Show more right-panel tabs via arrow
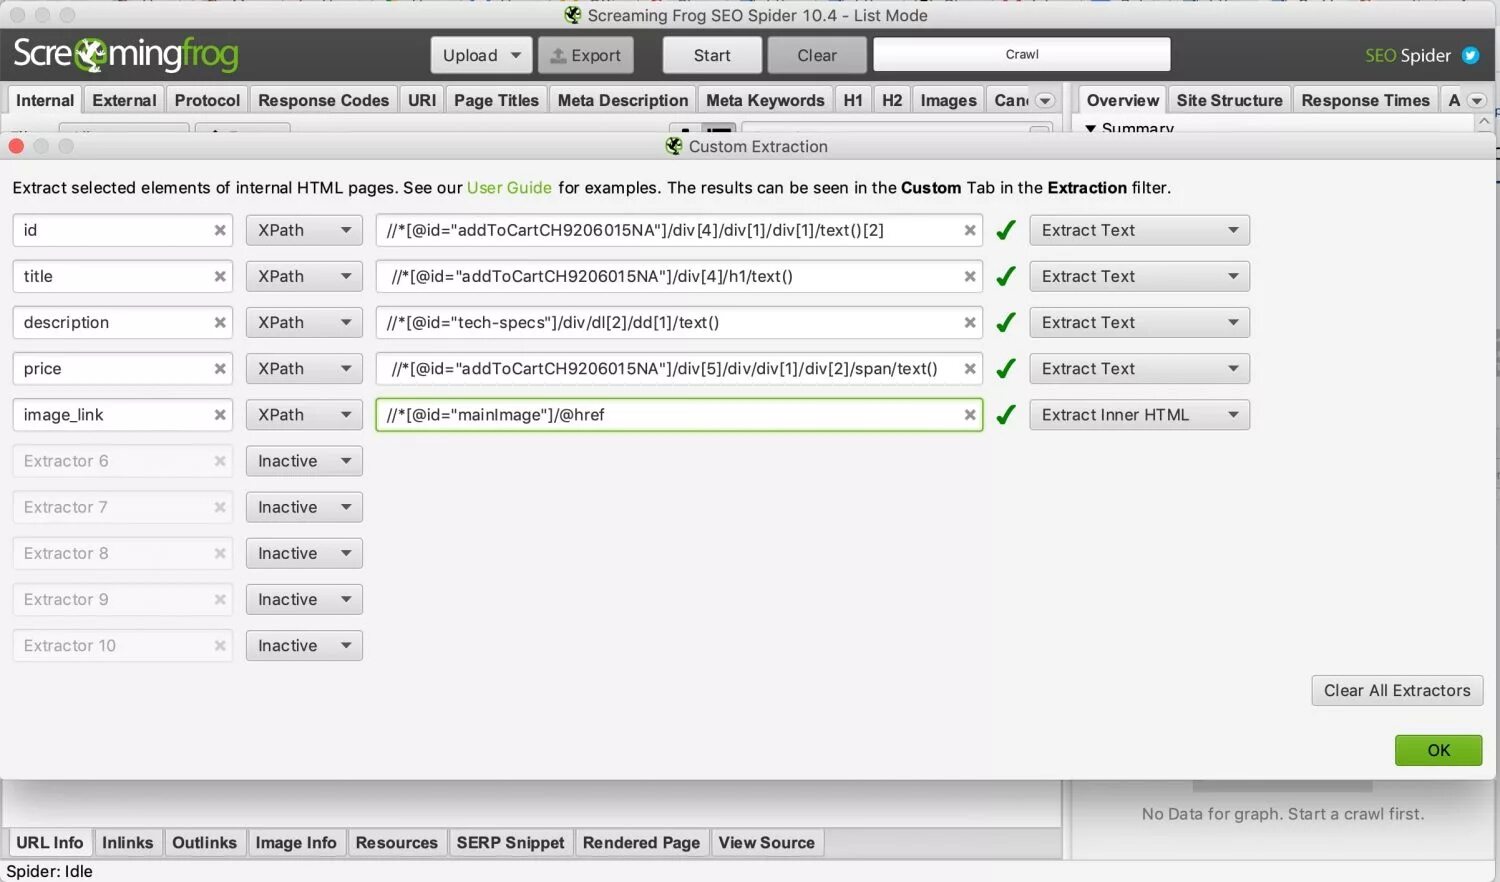The height and width of the screenshot is (882, 1500). tap(1477, 100)
